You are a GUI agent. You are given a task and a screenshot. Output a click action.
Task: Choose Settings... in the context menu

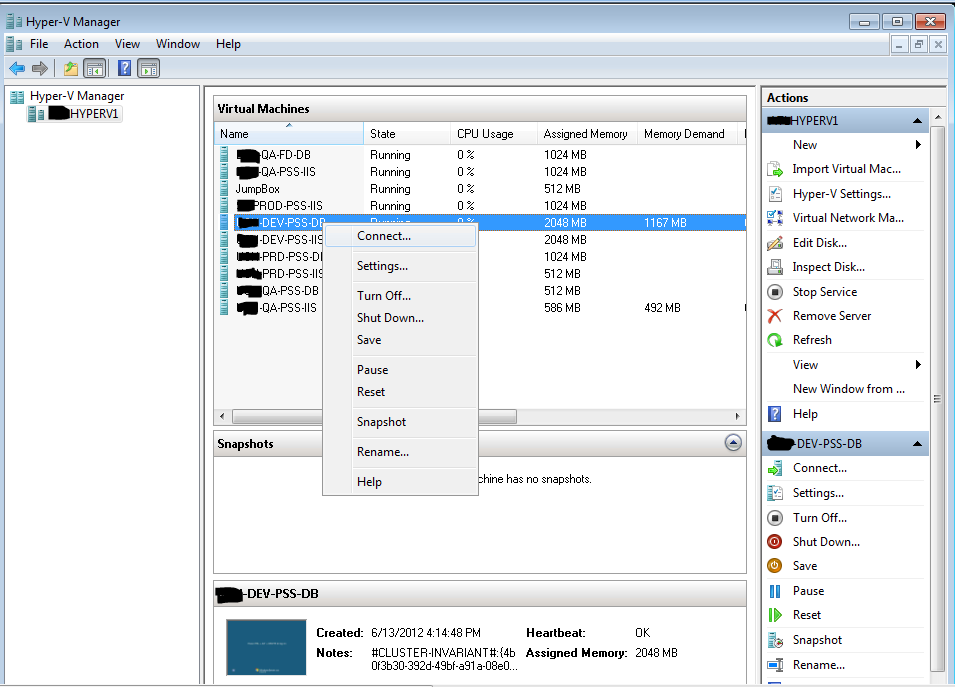(401, 266)
